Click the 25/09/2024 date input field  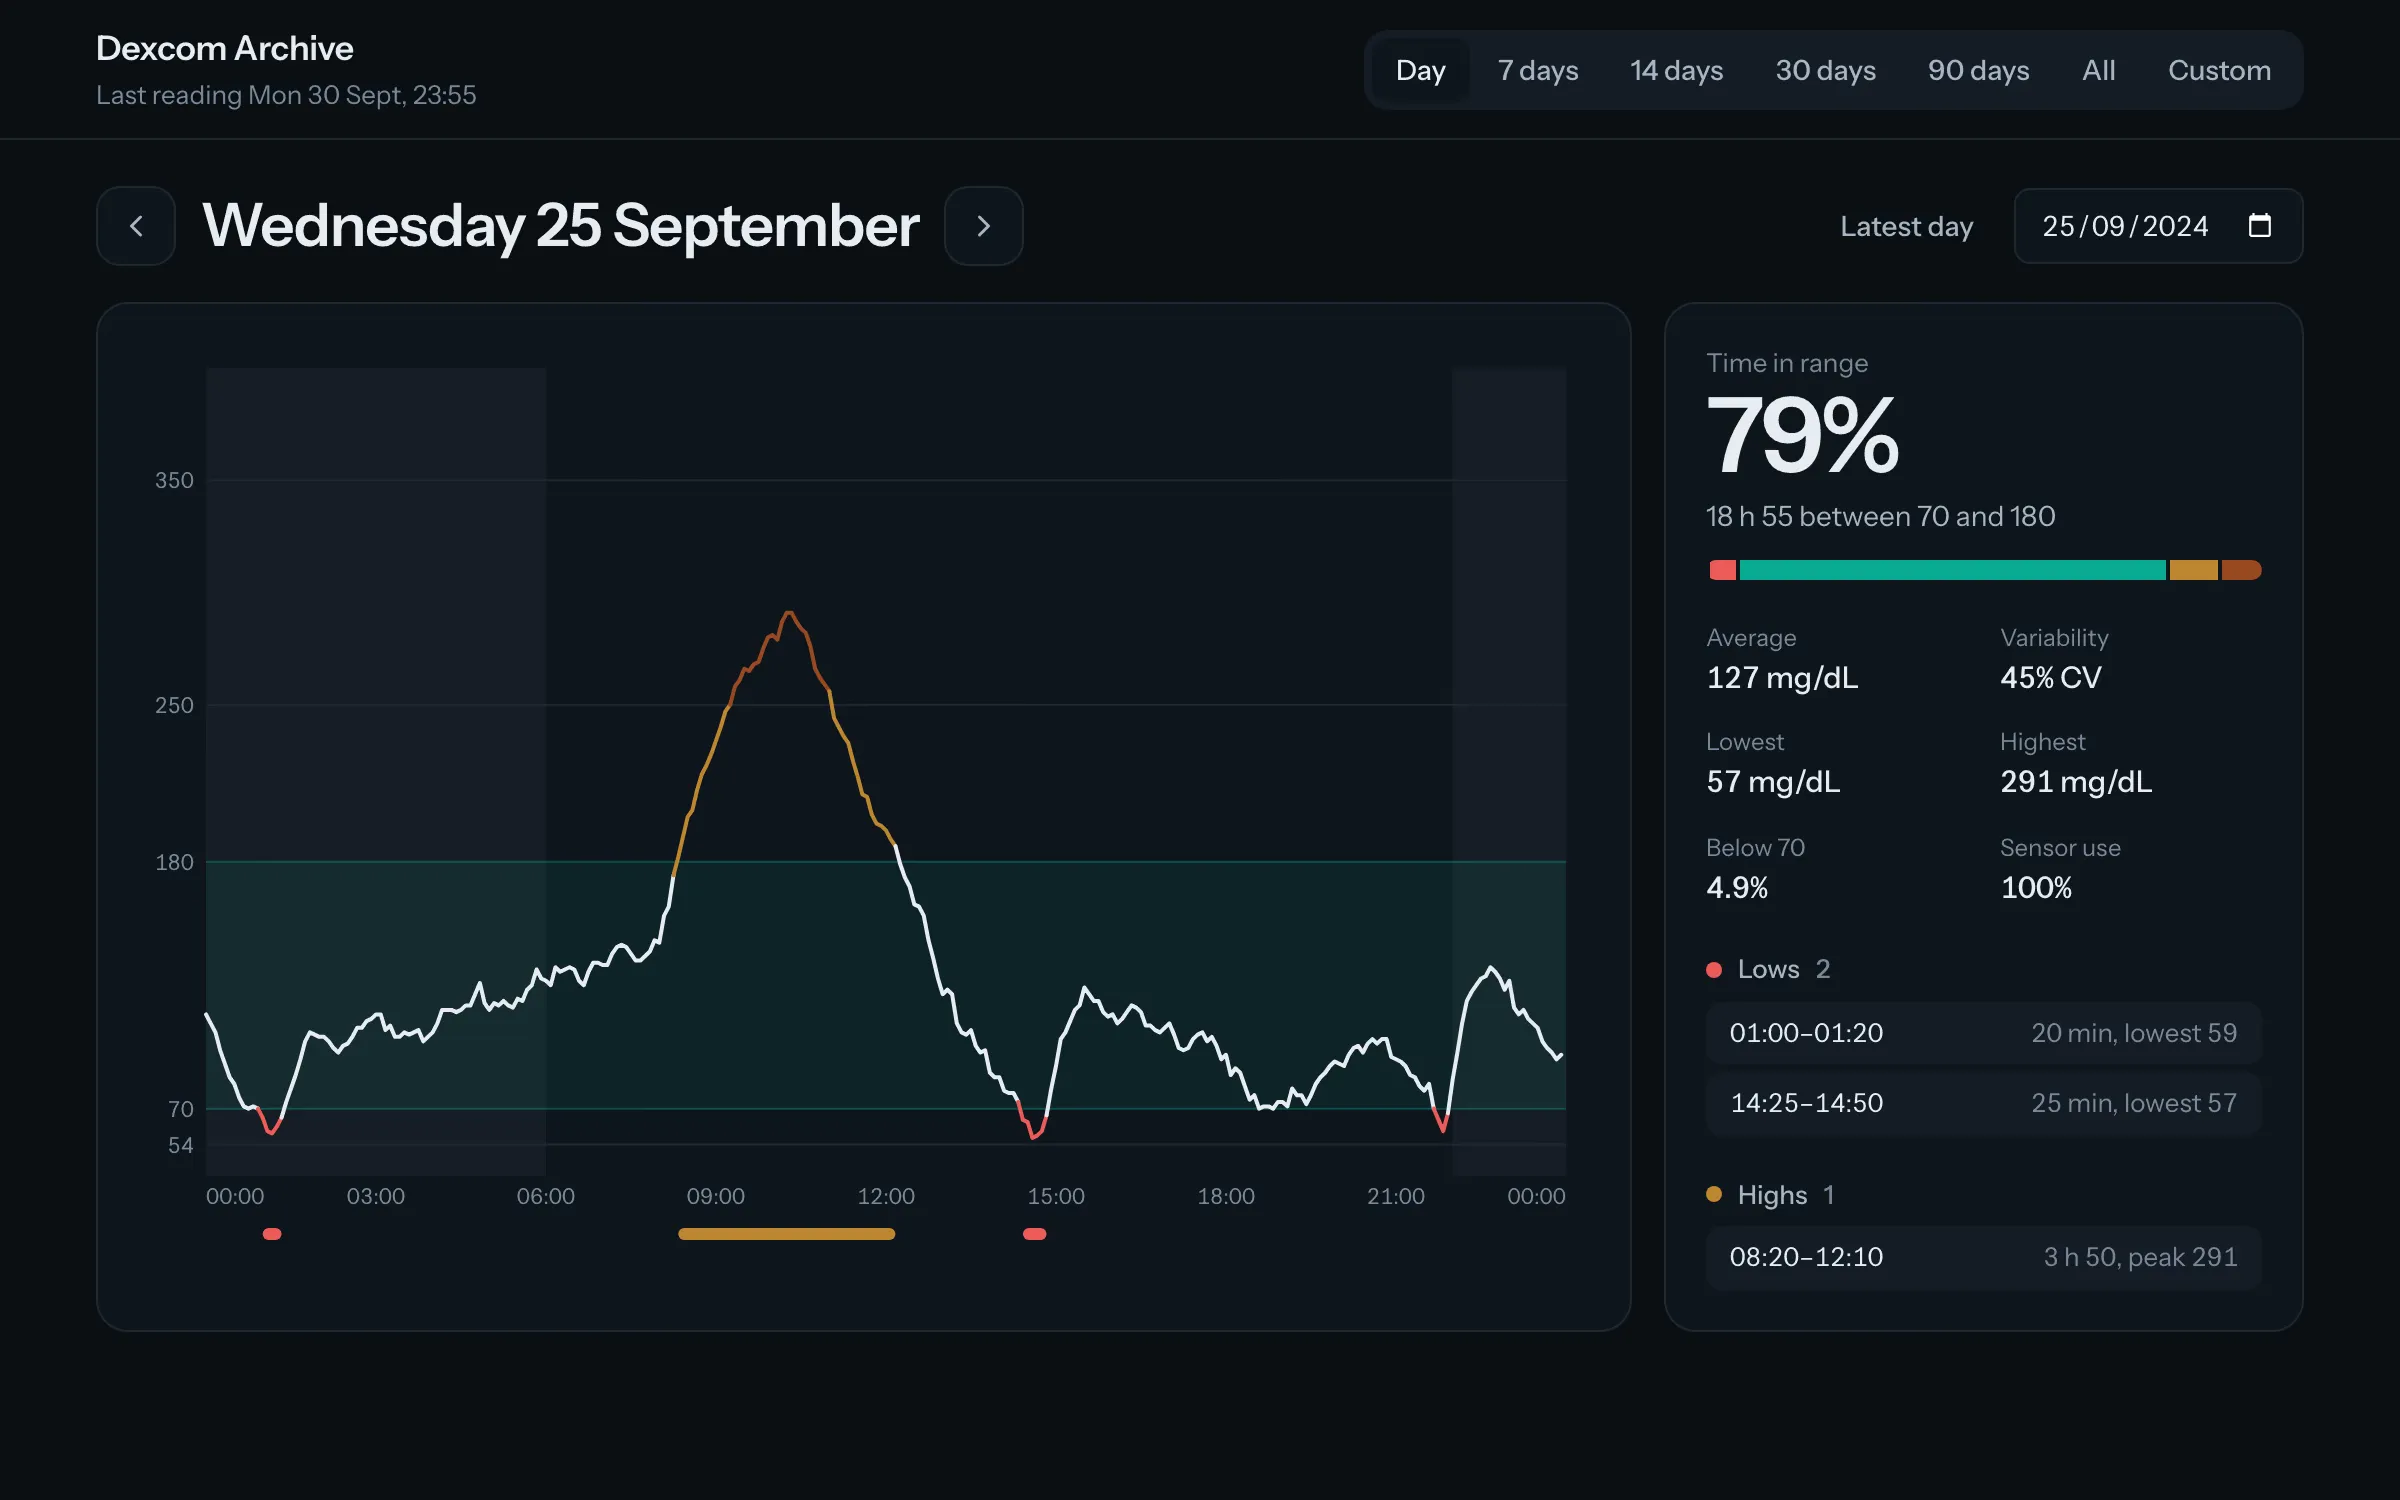click(2158, 226)
